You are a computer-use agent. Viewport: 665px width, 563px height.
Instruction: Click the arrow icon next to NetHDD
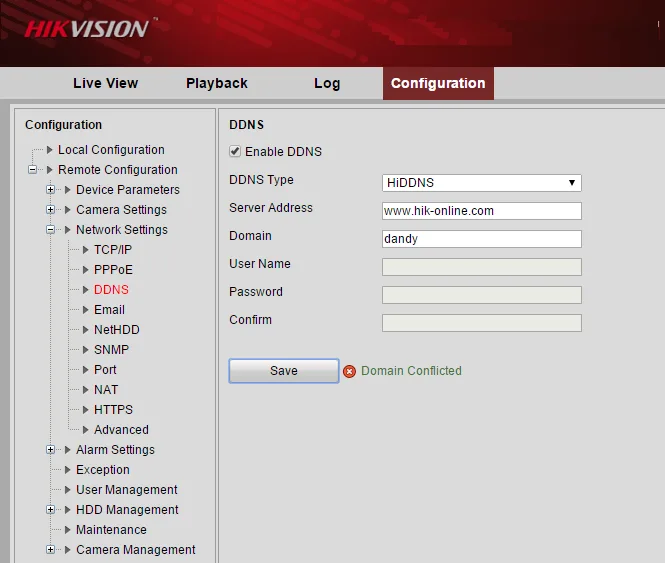pyautogui.click(x=86, y=330)
